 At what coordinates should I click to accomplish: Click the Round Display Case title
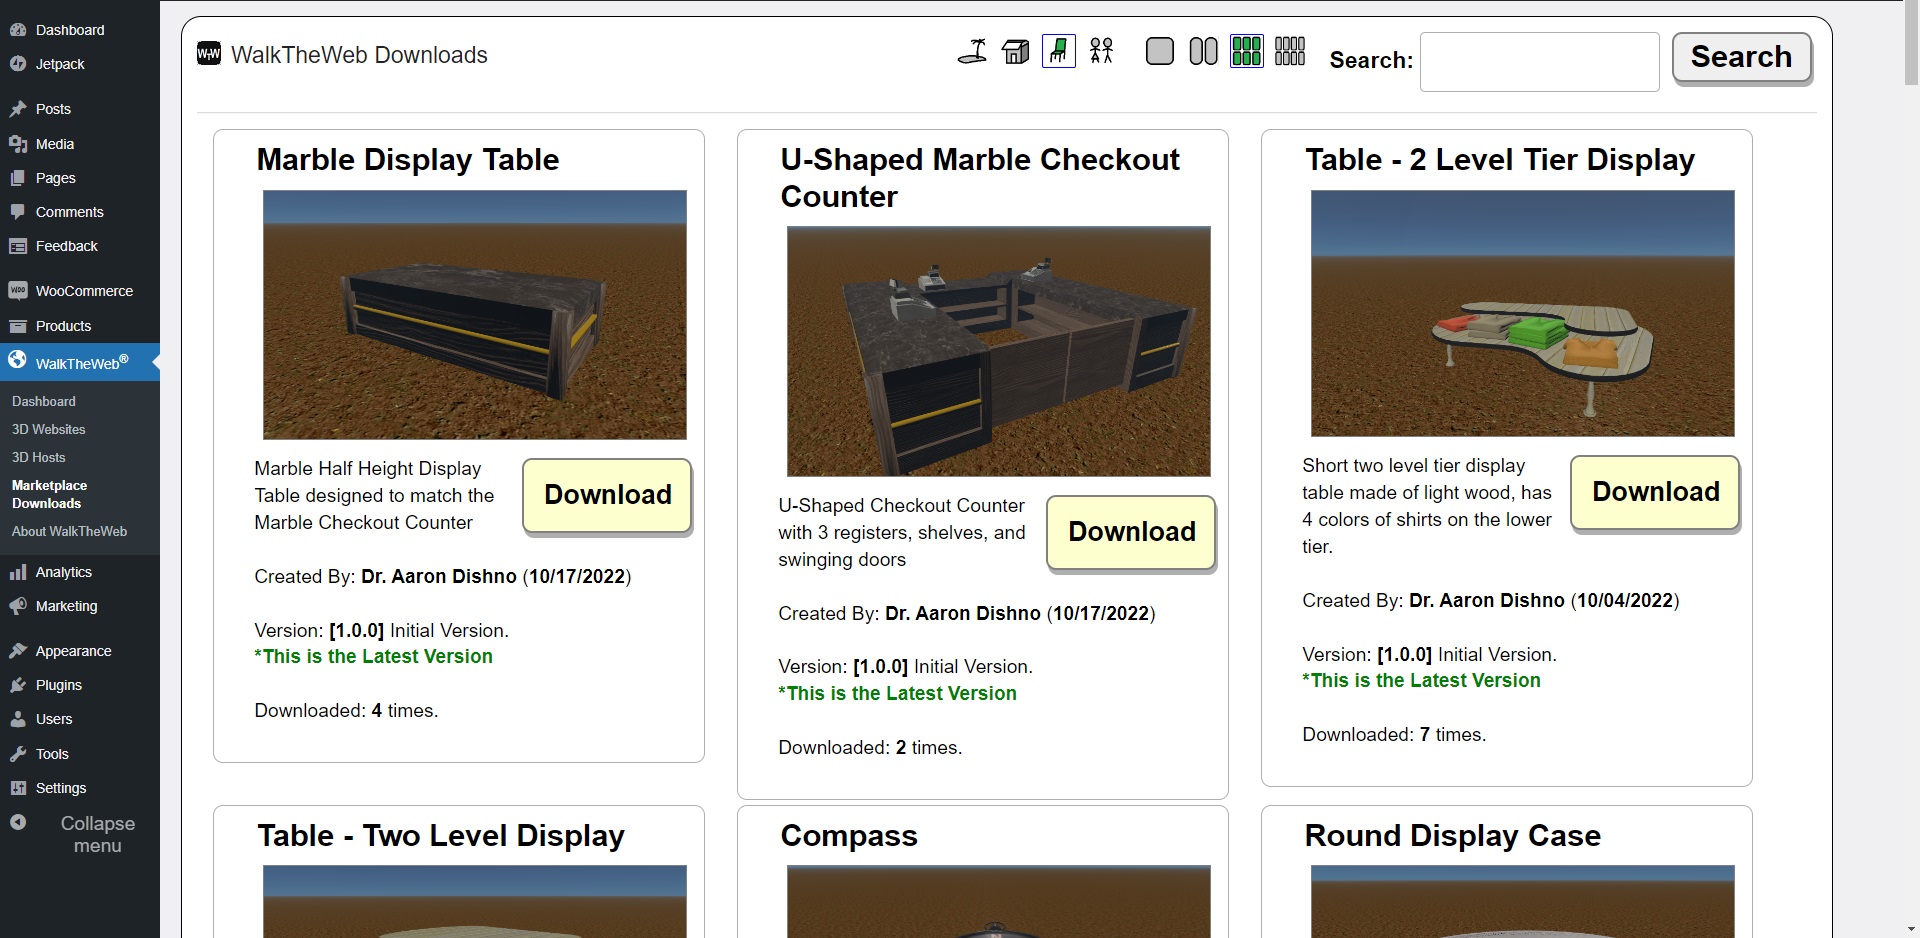point(1452,836)
